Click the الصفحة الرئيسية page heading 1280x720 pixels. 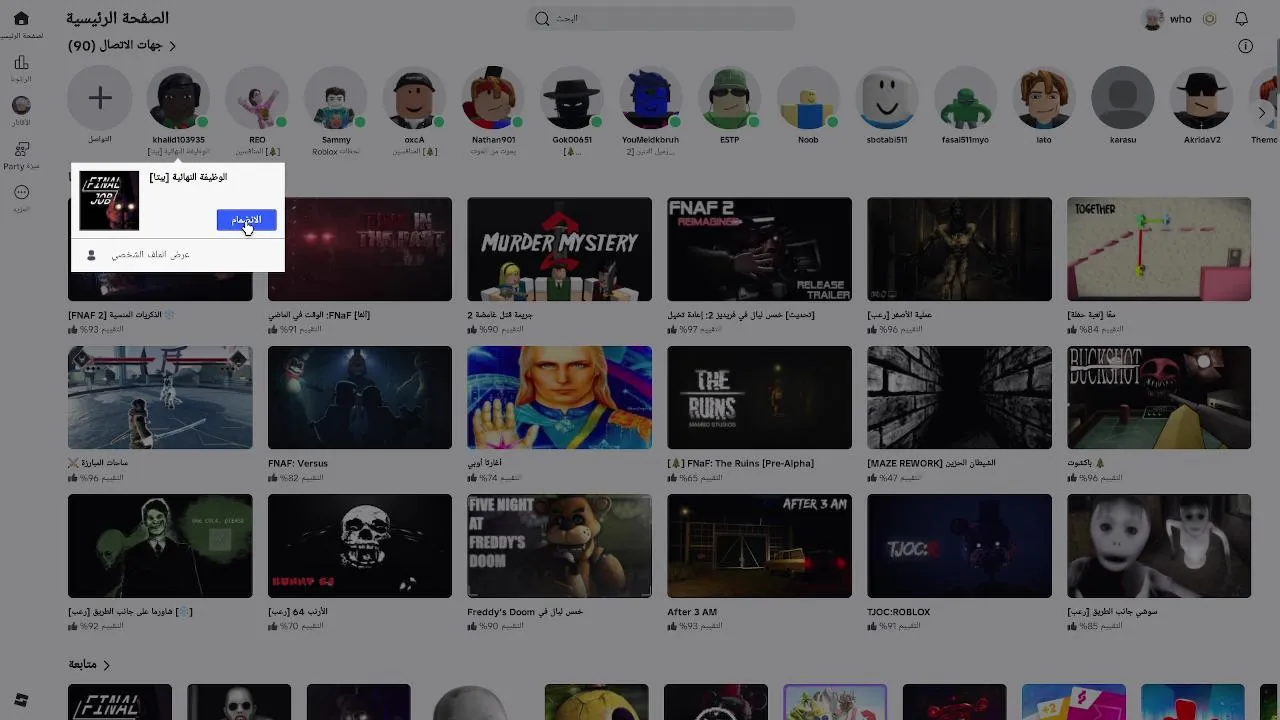click(118, 19)
